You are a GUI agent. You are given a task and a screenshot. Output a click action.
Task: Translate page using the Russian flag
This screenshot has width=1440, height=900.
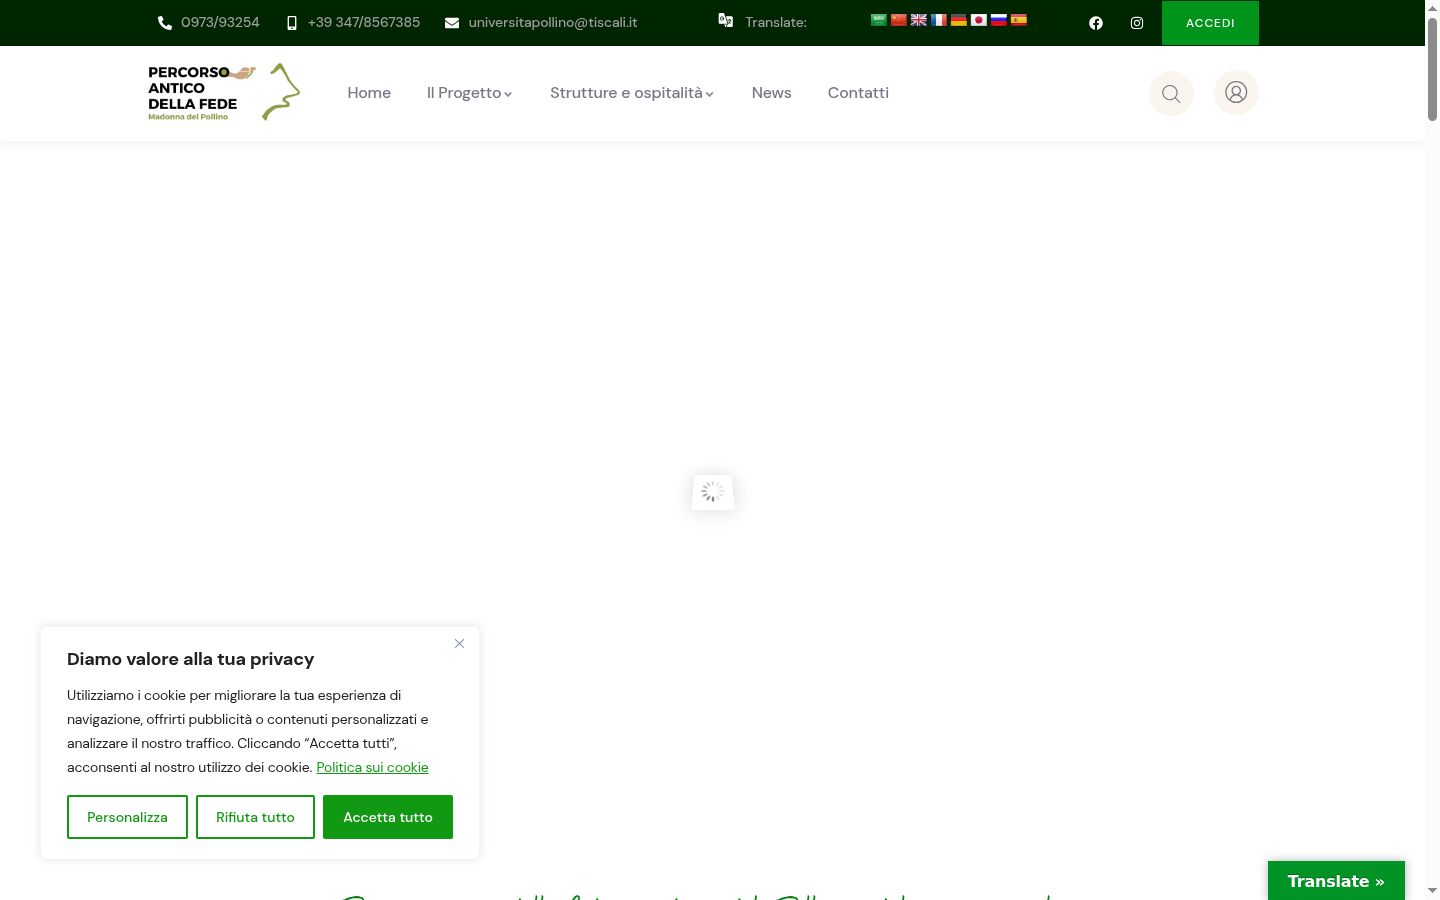coord(998,20)
